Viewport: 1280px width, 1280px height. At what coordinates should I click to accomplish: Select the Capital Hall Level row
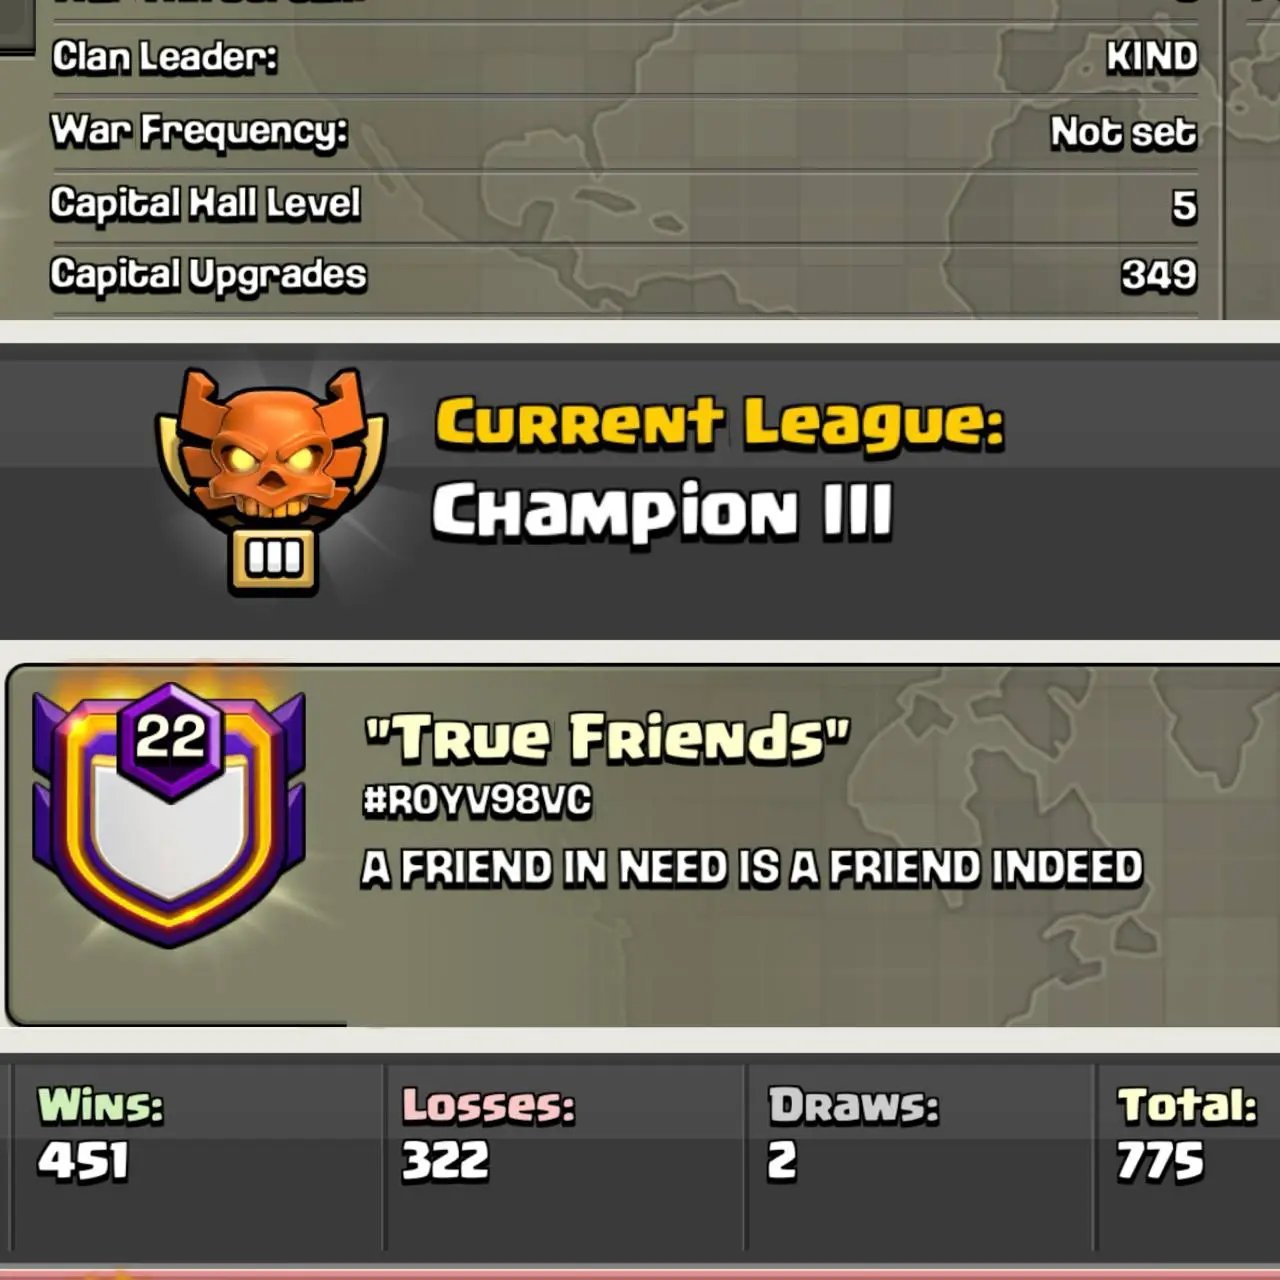tap(624, 205)
